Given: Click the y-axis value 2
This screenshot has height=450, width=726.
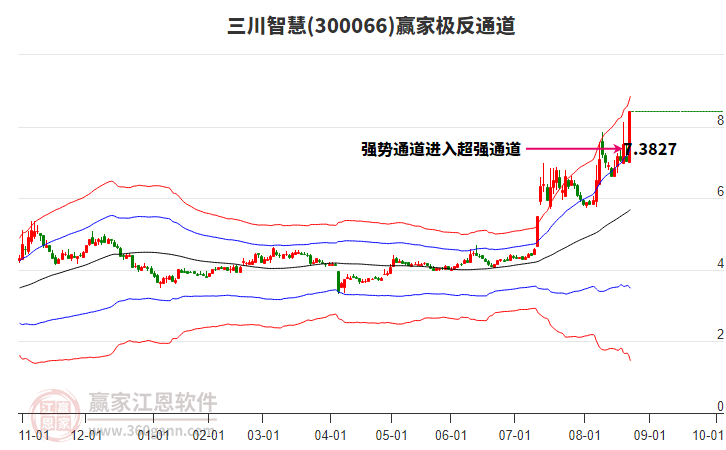Looking at the screenshot, I should (720, 334).
